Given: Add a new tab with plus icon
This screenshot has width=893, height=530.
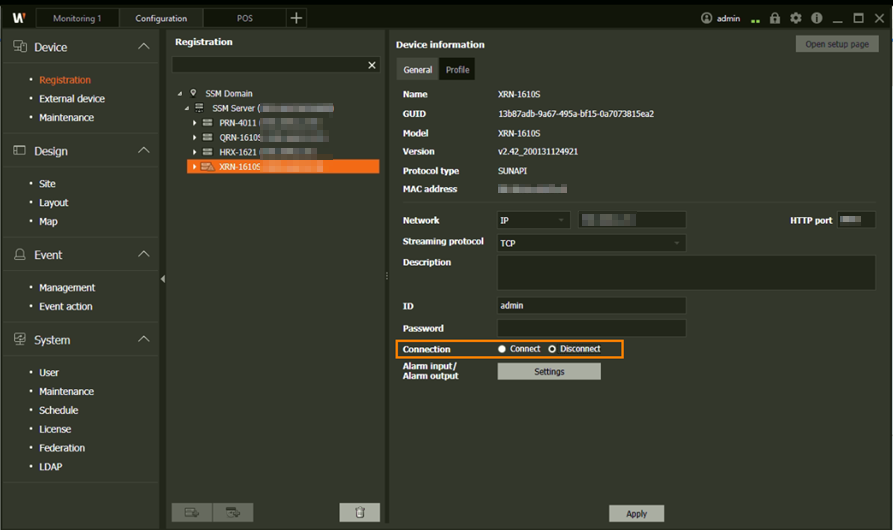Looking at the screenshot, I should 296,18.
